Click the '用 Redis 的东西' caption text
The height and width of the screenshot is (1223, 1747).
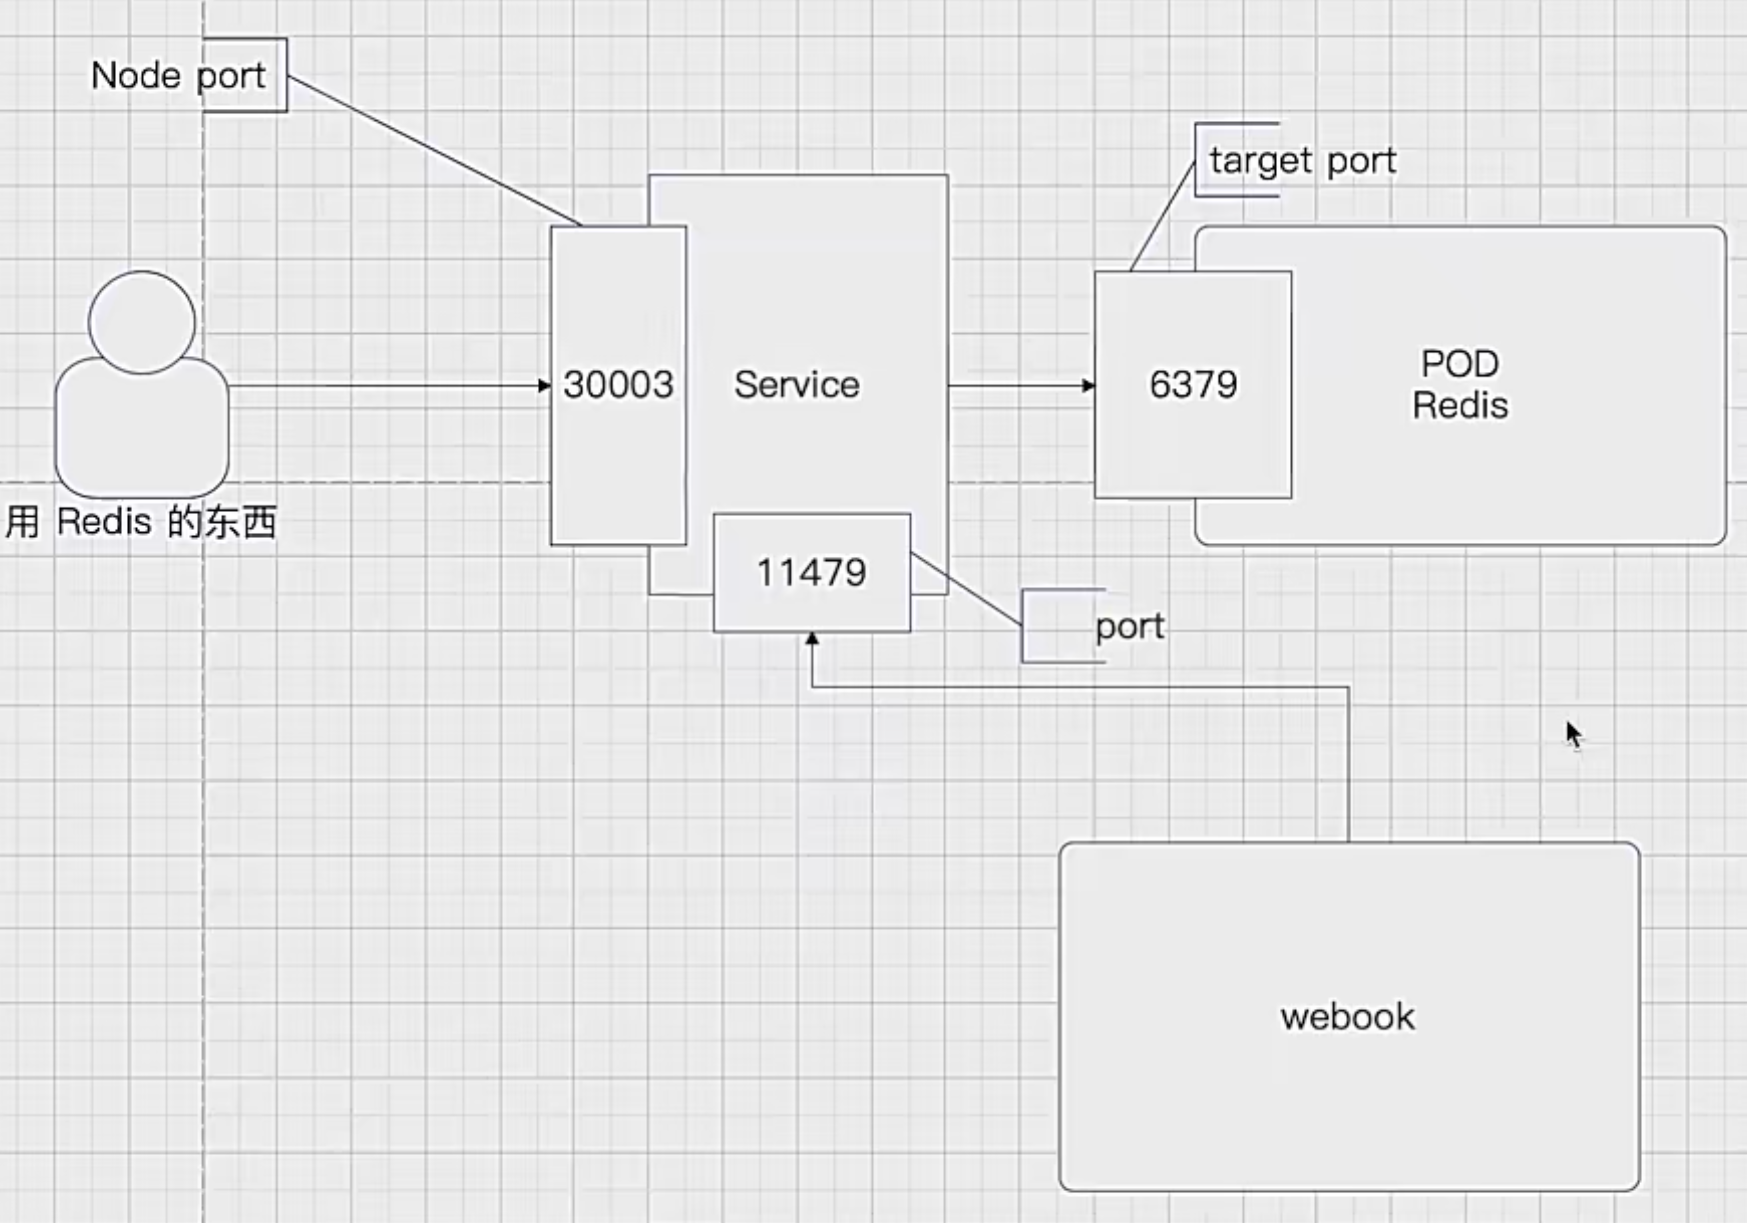pyautogui.click(x=140, y=522)
